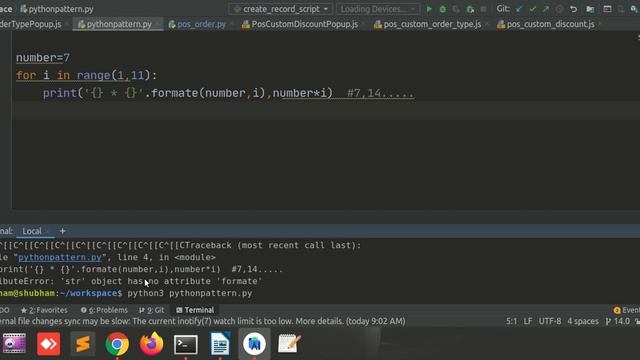Open the Loading Devices dropdown
This screenshot has height=360, width=640.
377,9
